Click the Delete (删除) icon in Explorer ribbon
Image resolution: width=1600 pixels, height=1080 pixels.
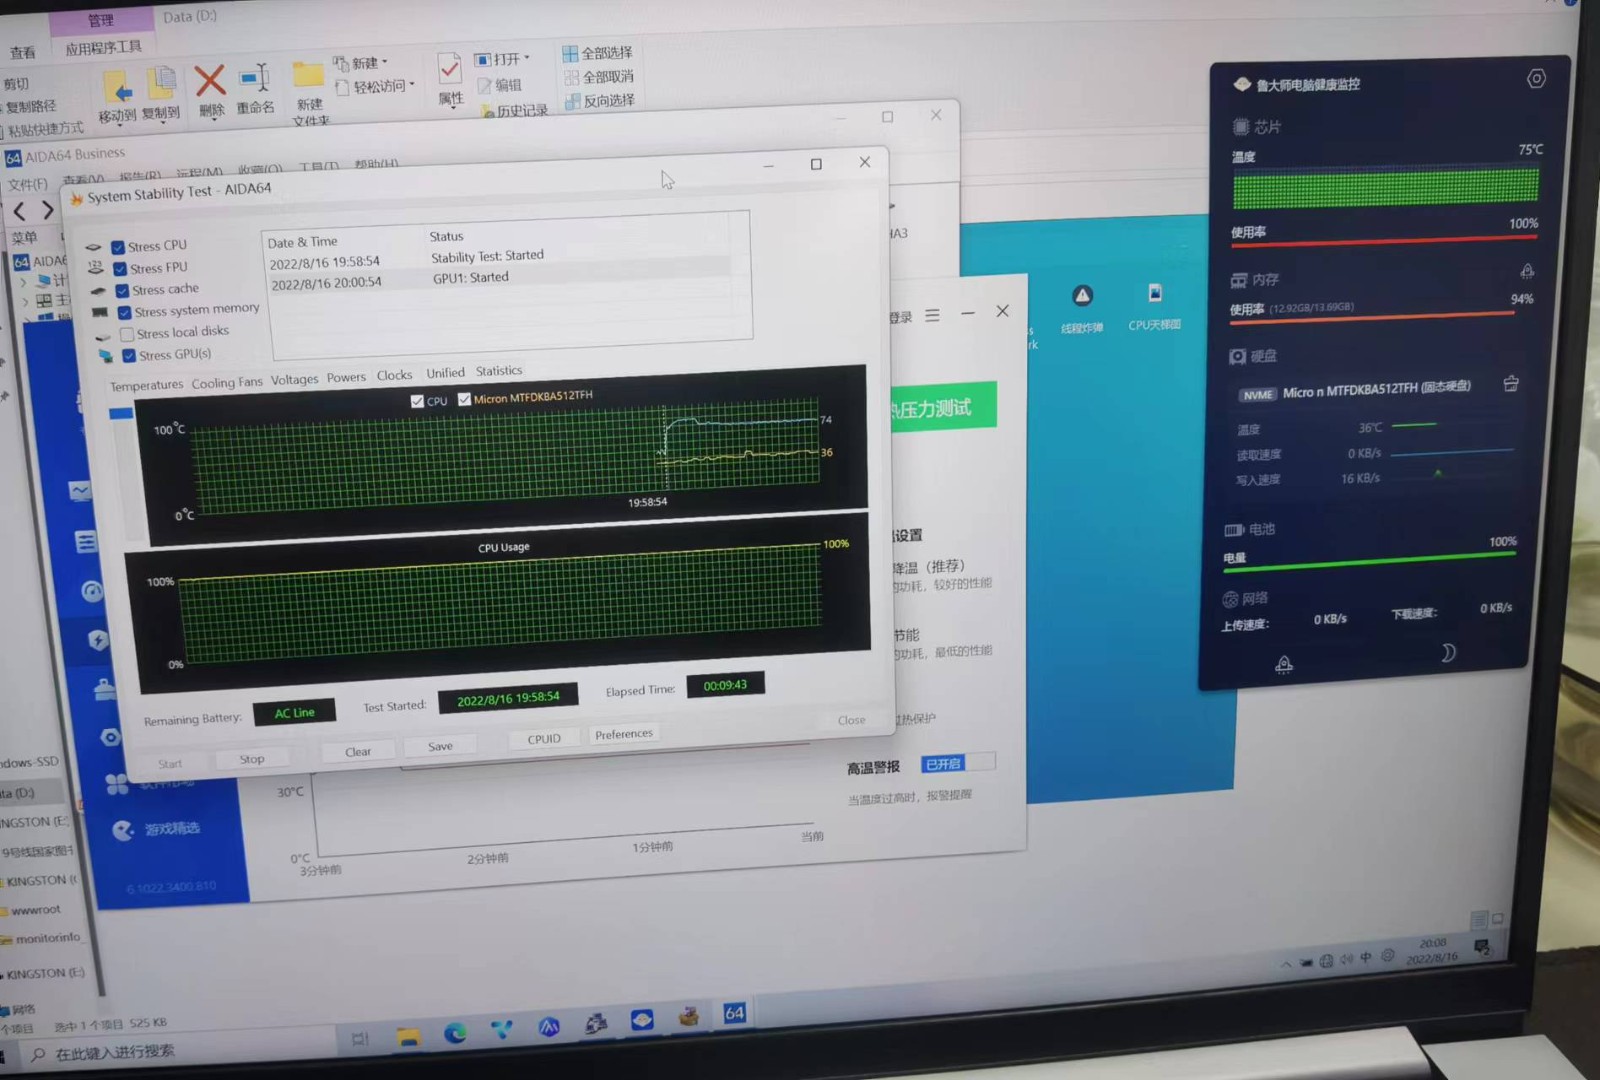point(210,91)
